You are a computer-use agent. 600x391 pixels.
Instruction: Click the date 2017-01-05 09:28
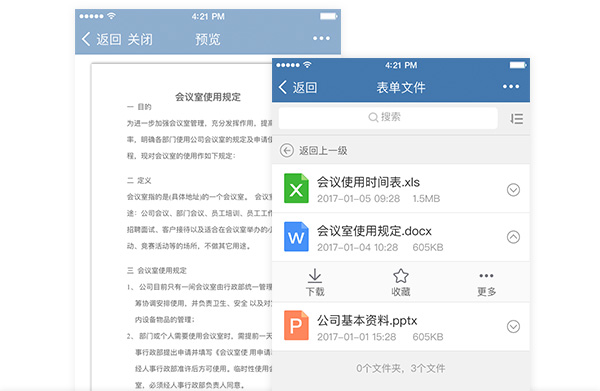tap(358, 199)
